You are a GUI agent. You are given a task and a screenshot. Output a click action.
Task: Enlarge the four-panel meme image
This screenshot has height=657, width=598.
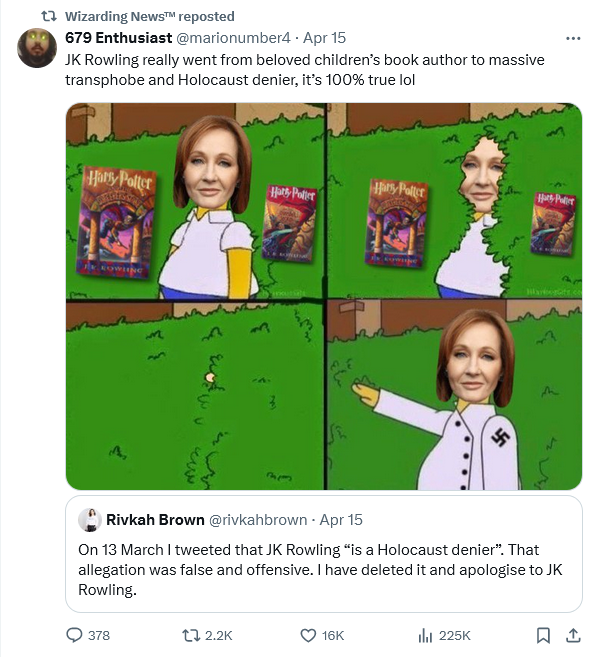[324, 296]
